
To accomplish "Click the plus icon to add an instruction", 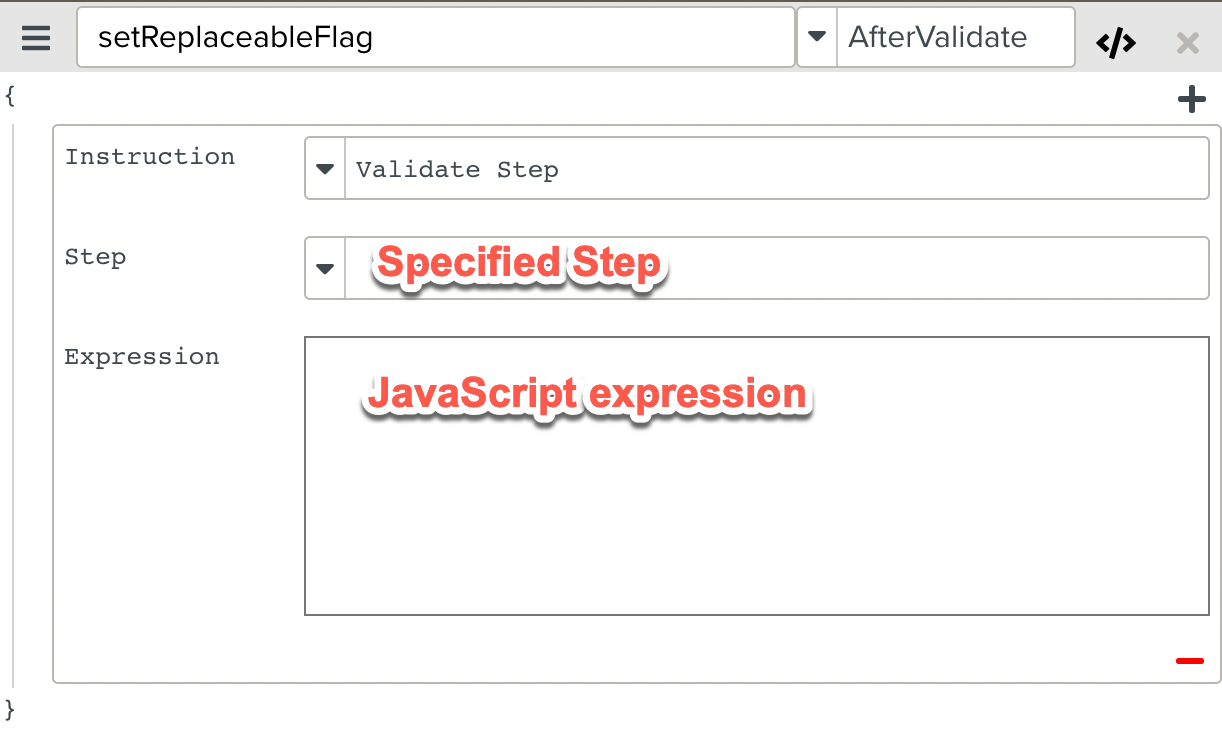I will 1192,99.
